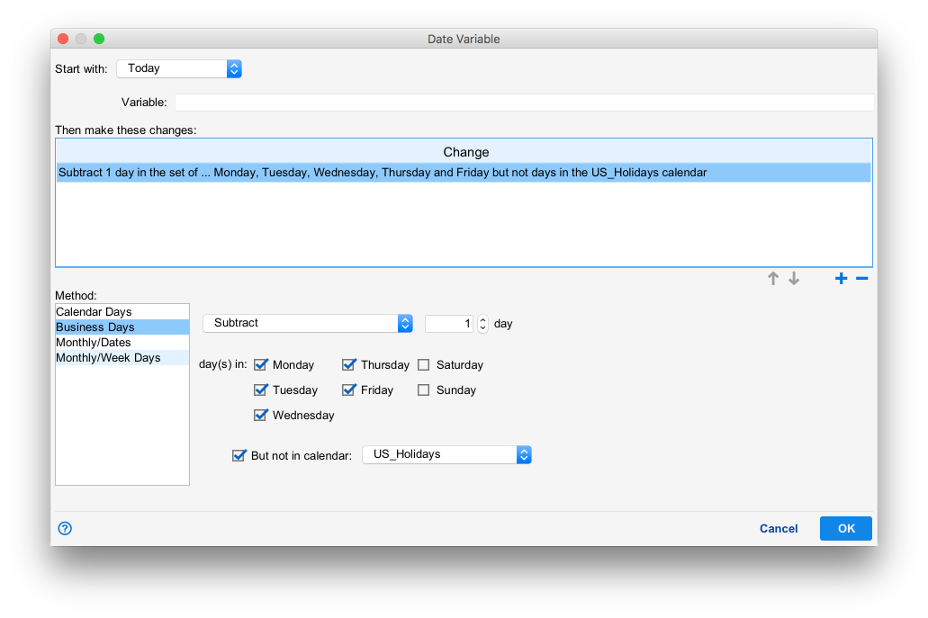Select Calendar Days method
Screen dimensions: 928x618
click(94, 312)
